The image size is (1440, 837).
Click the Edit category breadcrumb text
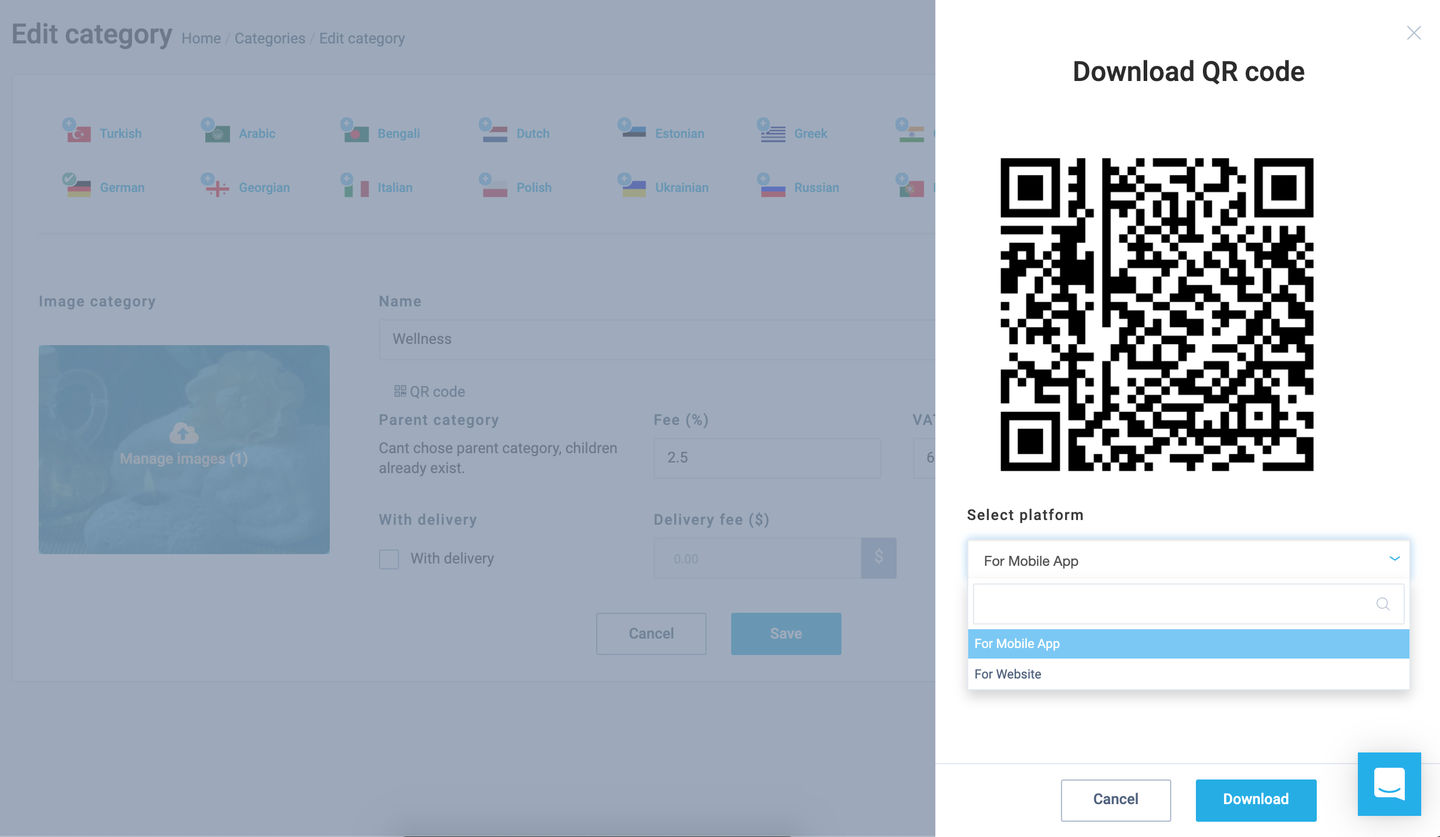362,38
